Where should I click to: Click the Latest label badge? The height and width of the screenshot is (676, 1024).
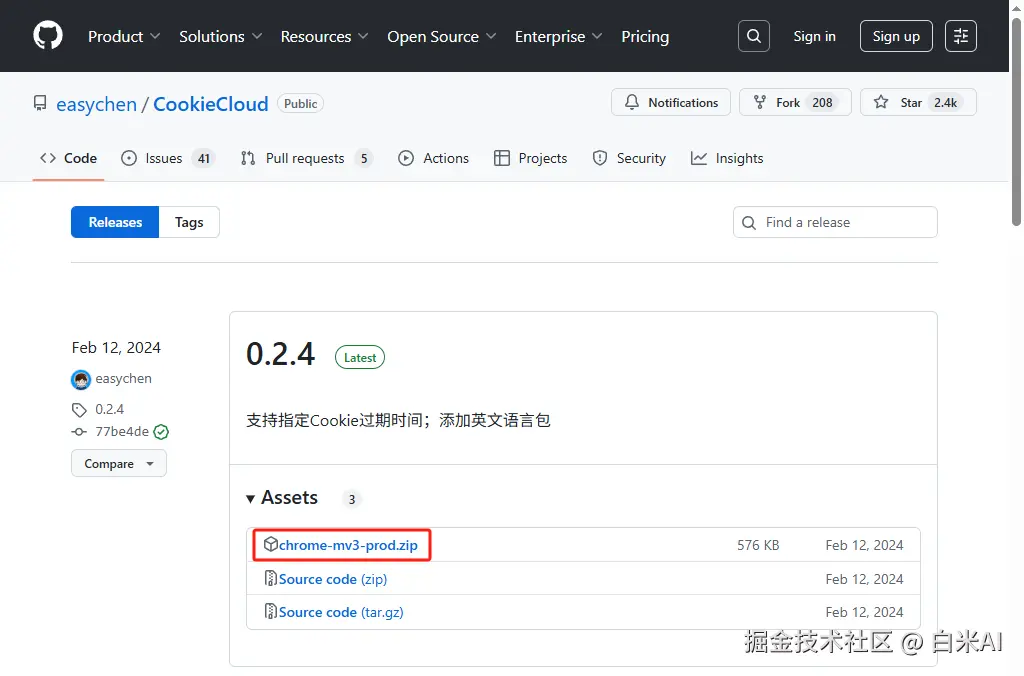[x=360, y=357]
